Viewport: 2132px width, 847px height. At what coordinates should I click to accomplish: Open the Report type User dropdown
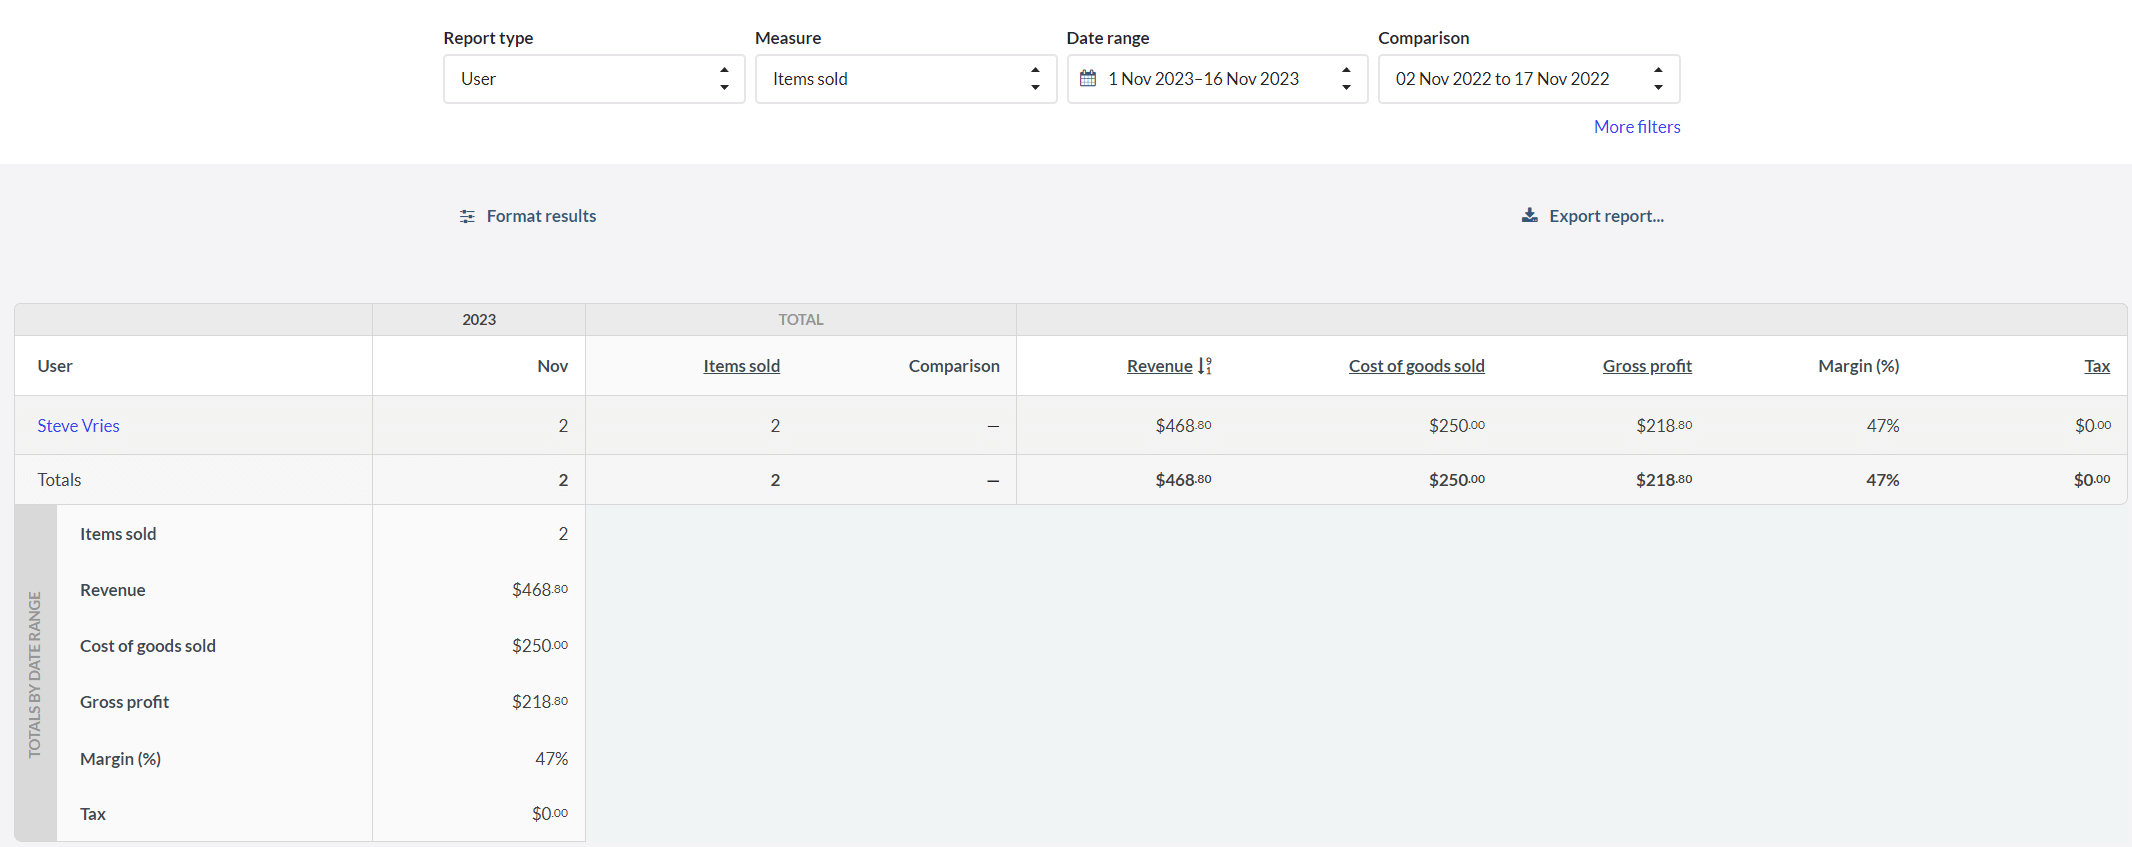[x=594, y=79]
